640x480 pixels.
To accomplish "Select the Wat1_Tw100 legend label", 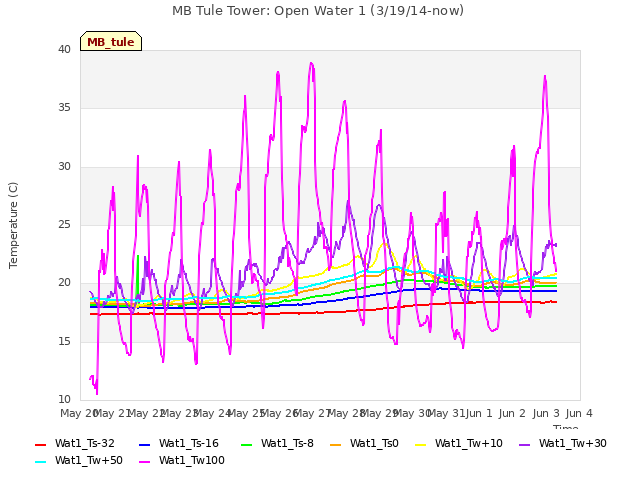I will pyautogui.click(x=192, y=460).
